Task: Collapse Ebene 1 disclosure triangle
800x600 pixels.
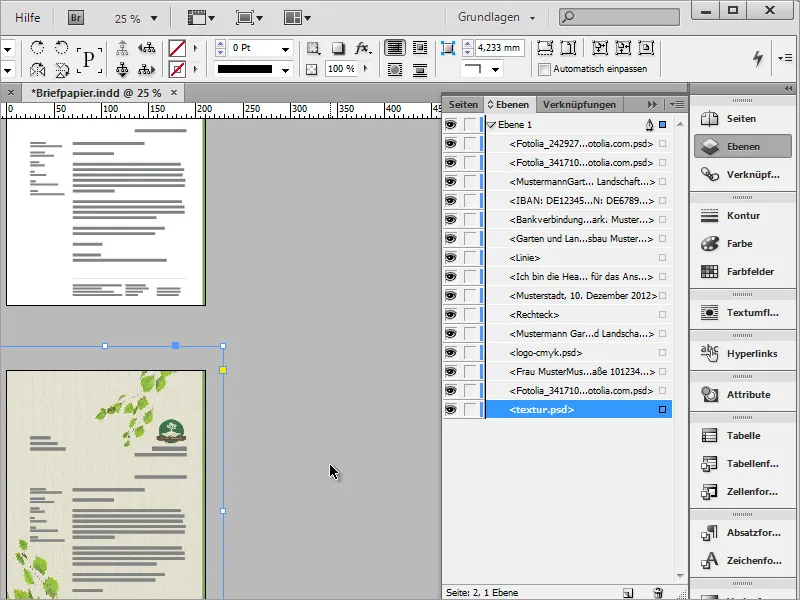Action: point(491,125)
